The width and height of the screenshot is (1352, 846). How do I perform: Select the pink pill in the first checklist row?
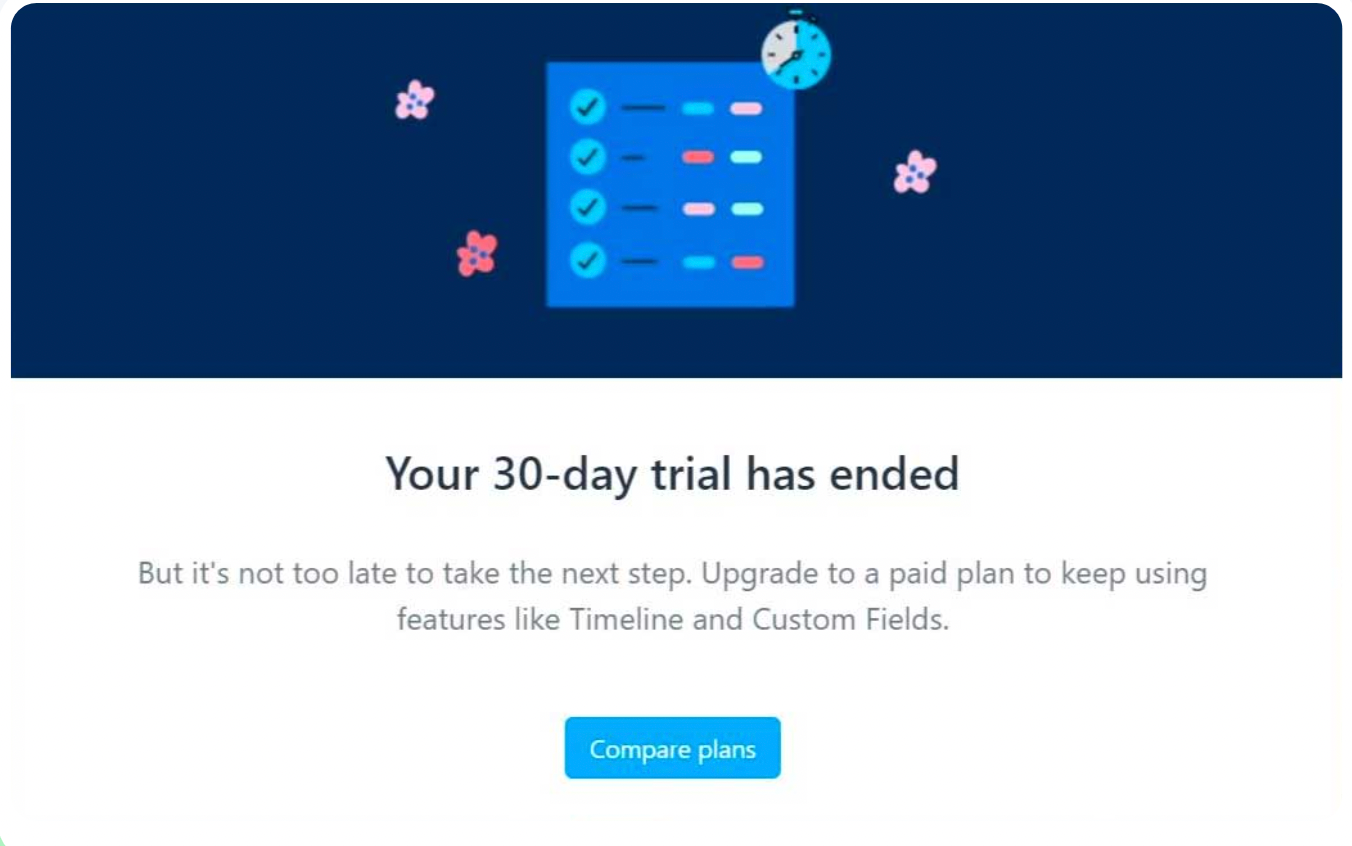(x=746, y=108)
